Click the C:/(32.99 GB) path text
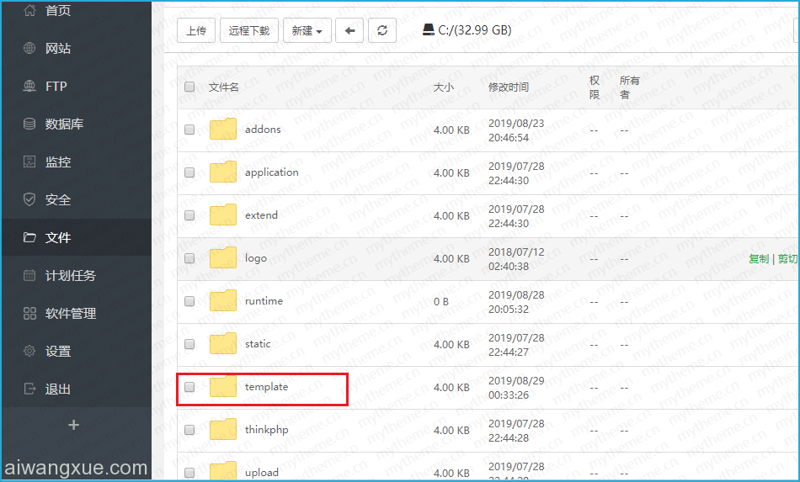Image resolution: width=800 pixels, height=482 pixels. (474, 30)
